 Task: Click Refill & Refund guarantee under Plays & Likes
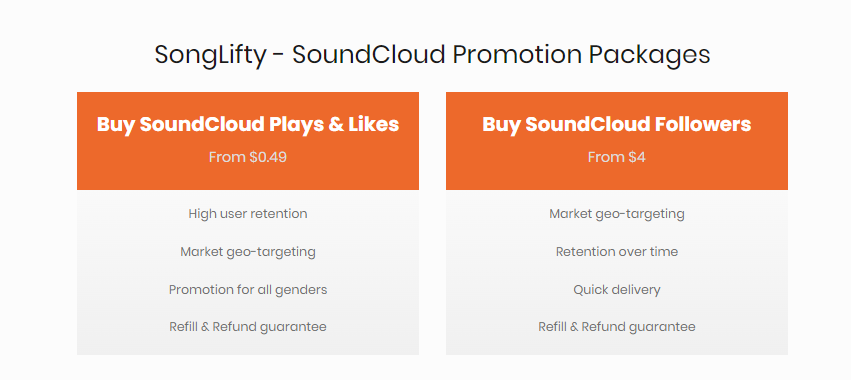[x=248, y=327]
